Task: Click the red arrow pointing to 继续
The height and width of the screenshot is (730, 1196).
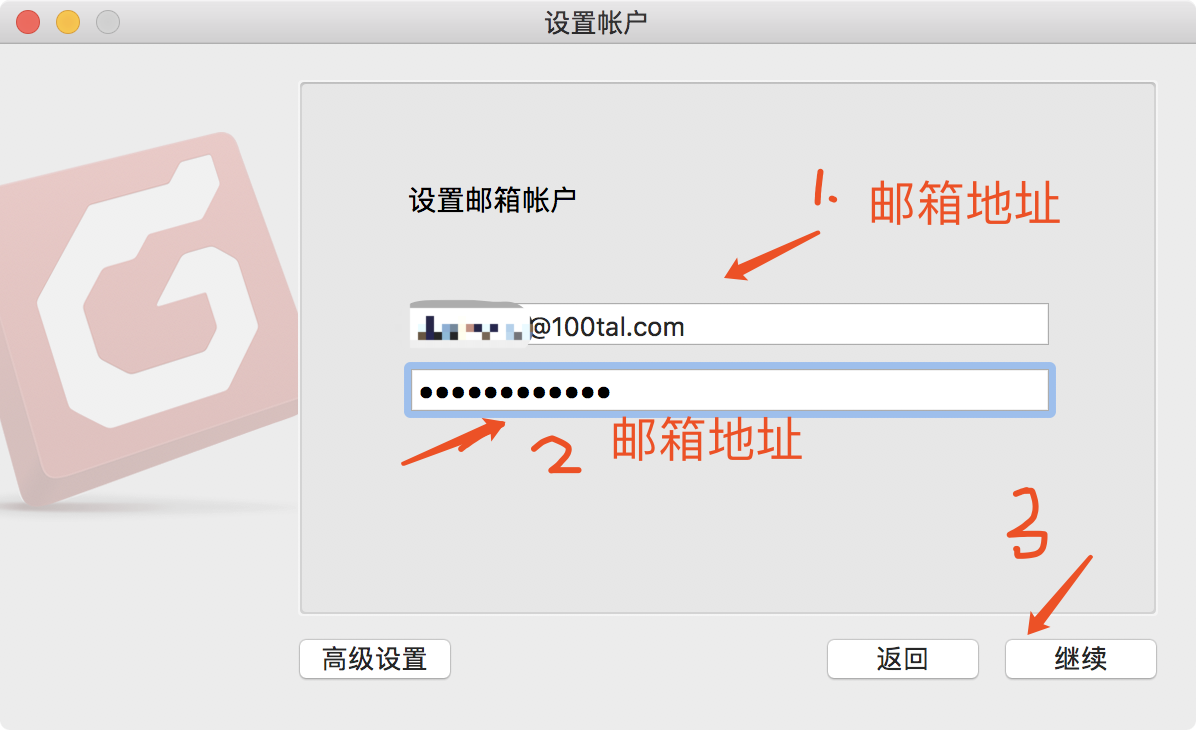Action: pos(1059,595)
